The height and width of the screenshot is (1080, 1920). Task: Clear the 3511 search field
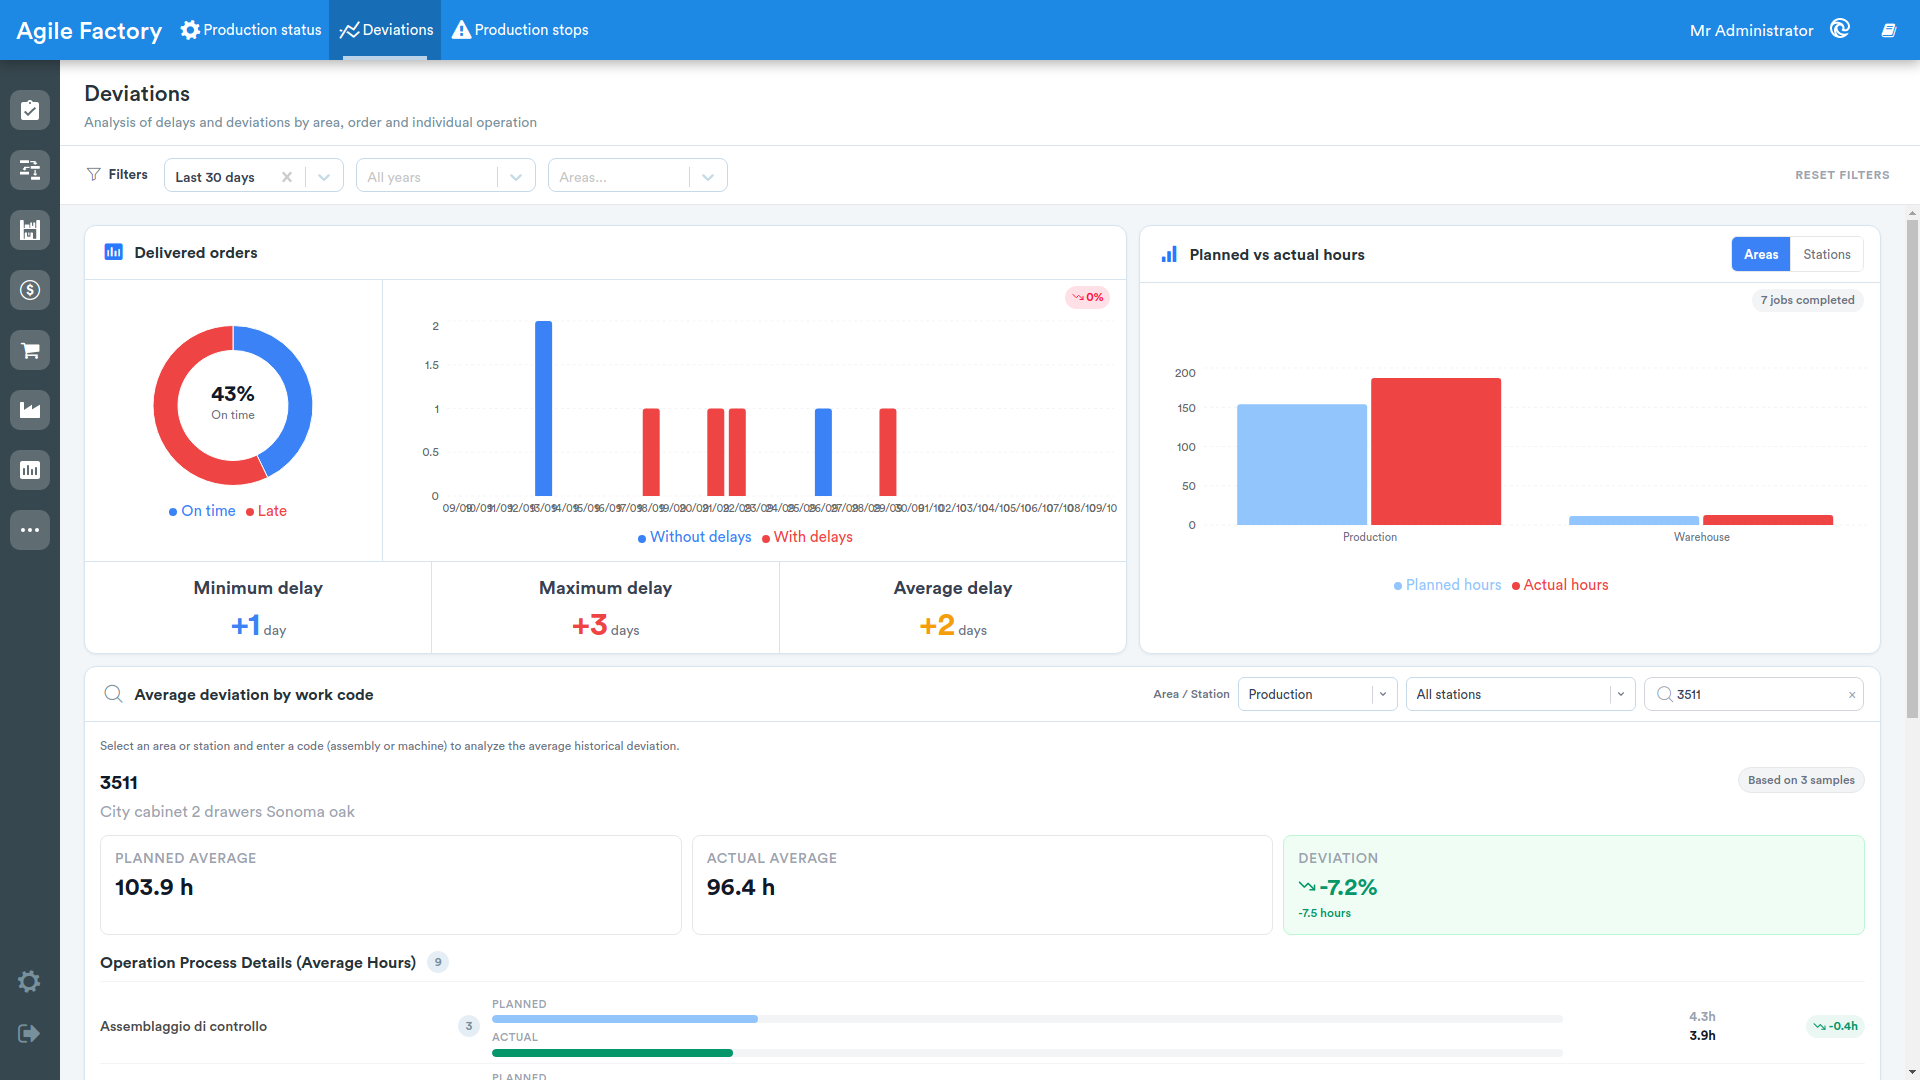(1852, 695)
